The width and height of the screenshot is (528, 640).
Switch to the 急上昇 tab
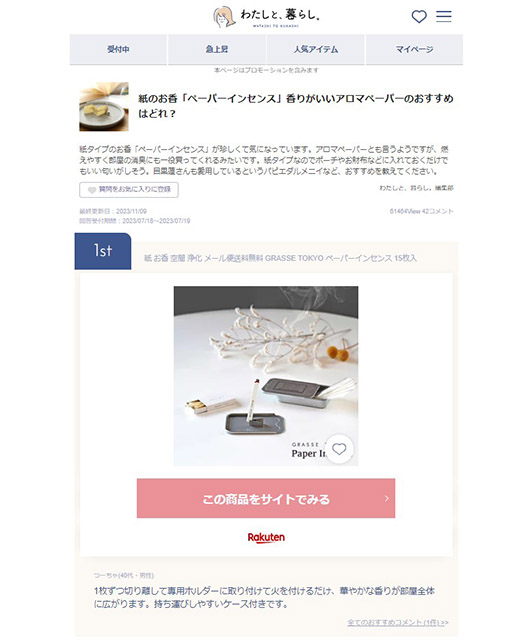pyautogui.click(x=217, y=49)
